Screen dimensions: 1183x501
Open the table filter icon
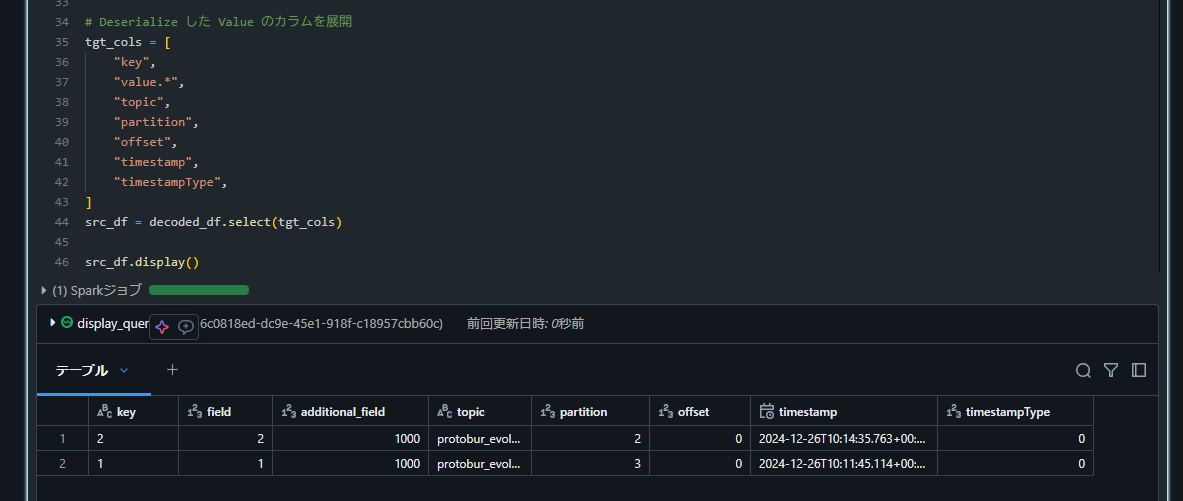[1111, 370]
